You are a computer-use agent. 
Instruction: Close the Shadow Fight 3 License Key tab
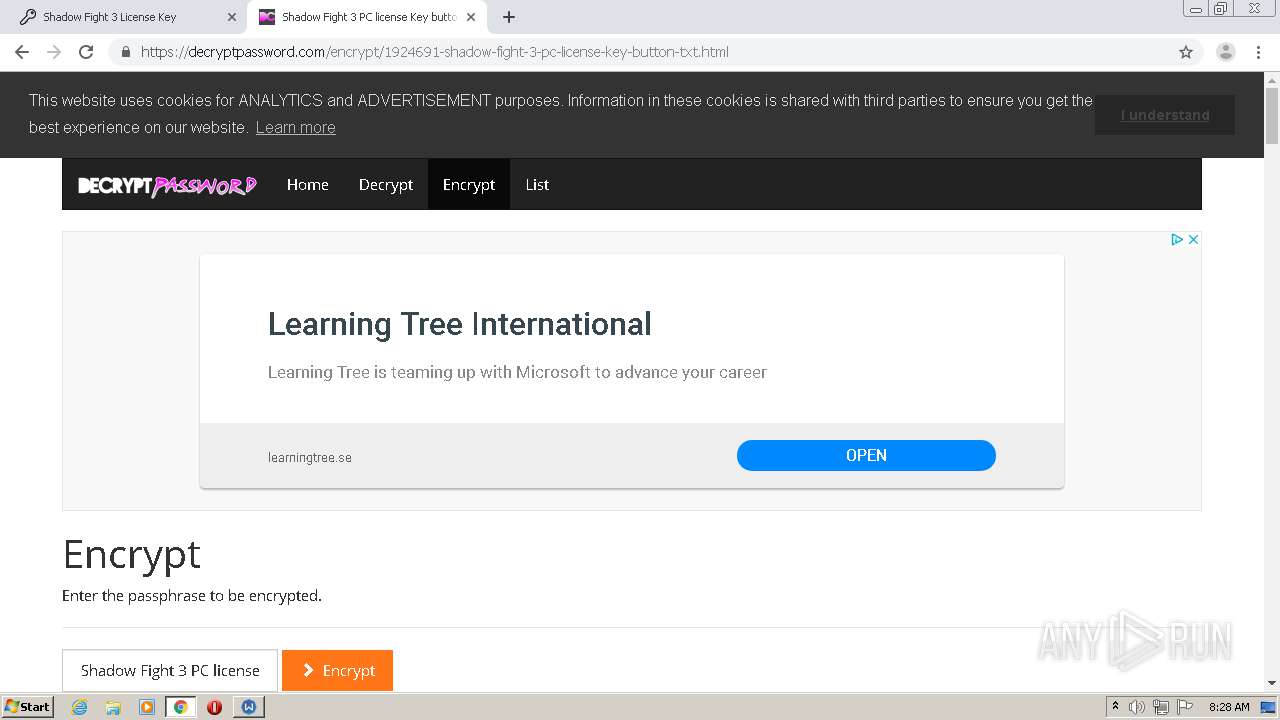pyautogui.click(x=232, y=17)
